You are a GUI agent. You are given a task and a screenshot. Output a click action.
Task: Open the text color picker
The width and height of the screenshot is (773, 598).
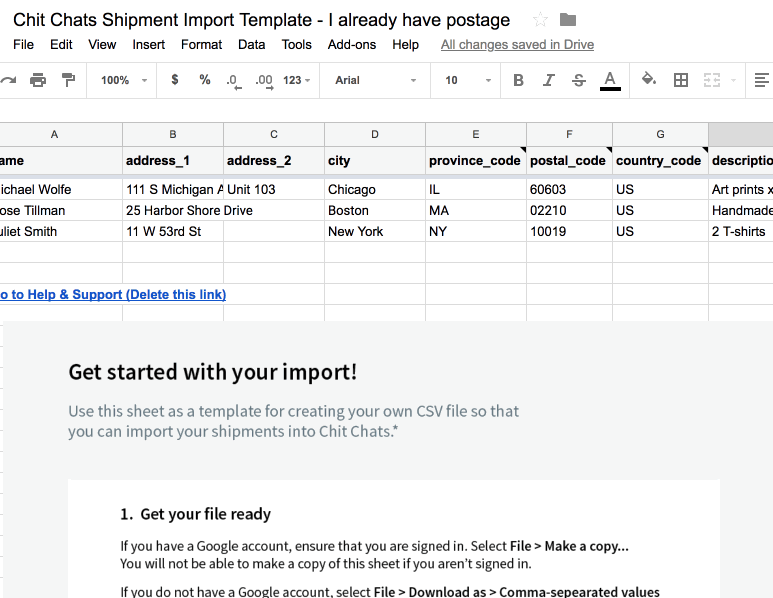pos(610,80)
